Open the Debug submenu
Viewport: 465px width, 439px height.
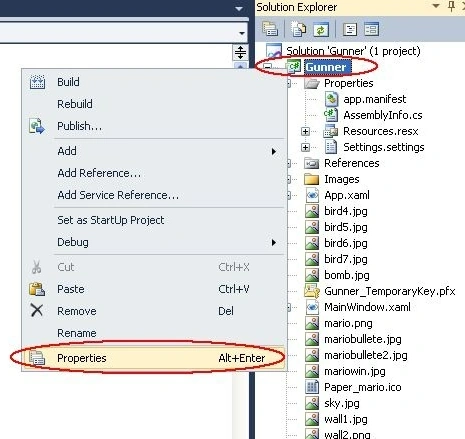(154, 242)
